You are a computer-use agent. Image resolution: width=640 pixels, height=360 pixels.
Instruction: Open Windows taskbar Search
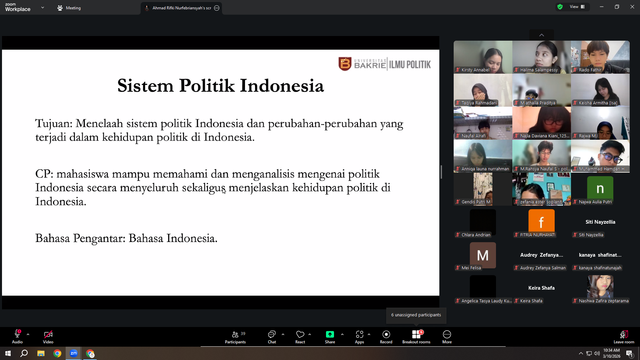[x=24, y=353]
